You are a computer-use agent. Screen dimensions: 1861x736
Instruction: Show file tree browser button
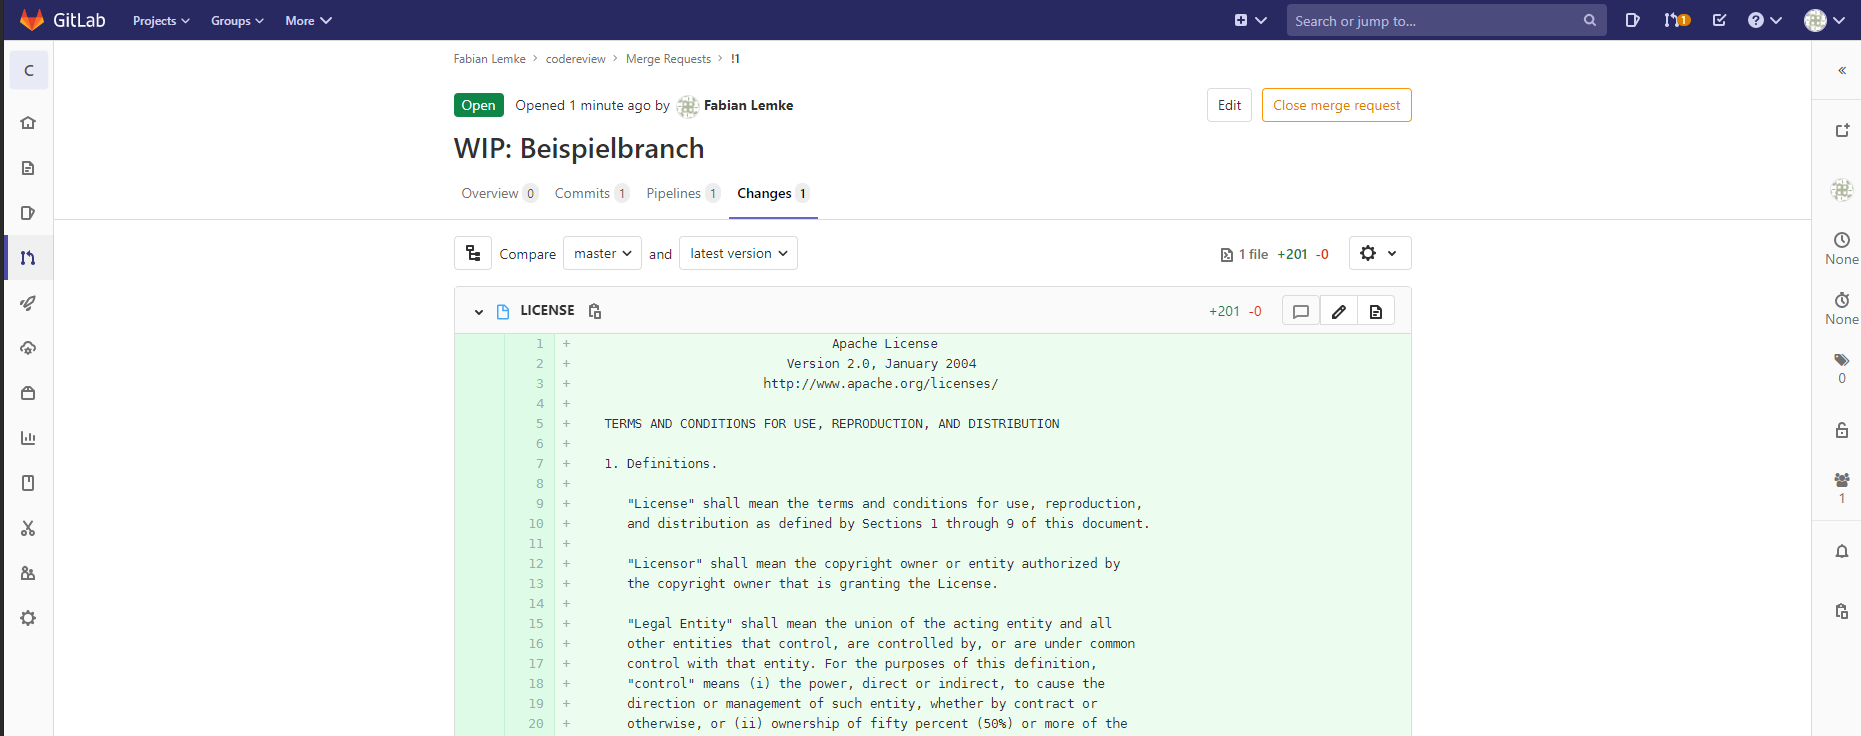tap(473, 253)
